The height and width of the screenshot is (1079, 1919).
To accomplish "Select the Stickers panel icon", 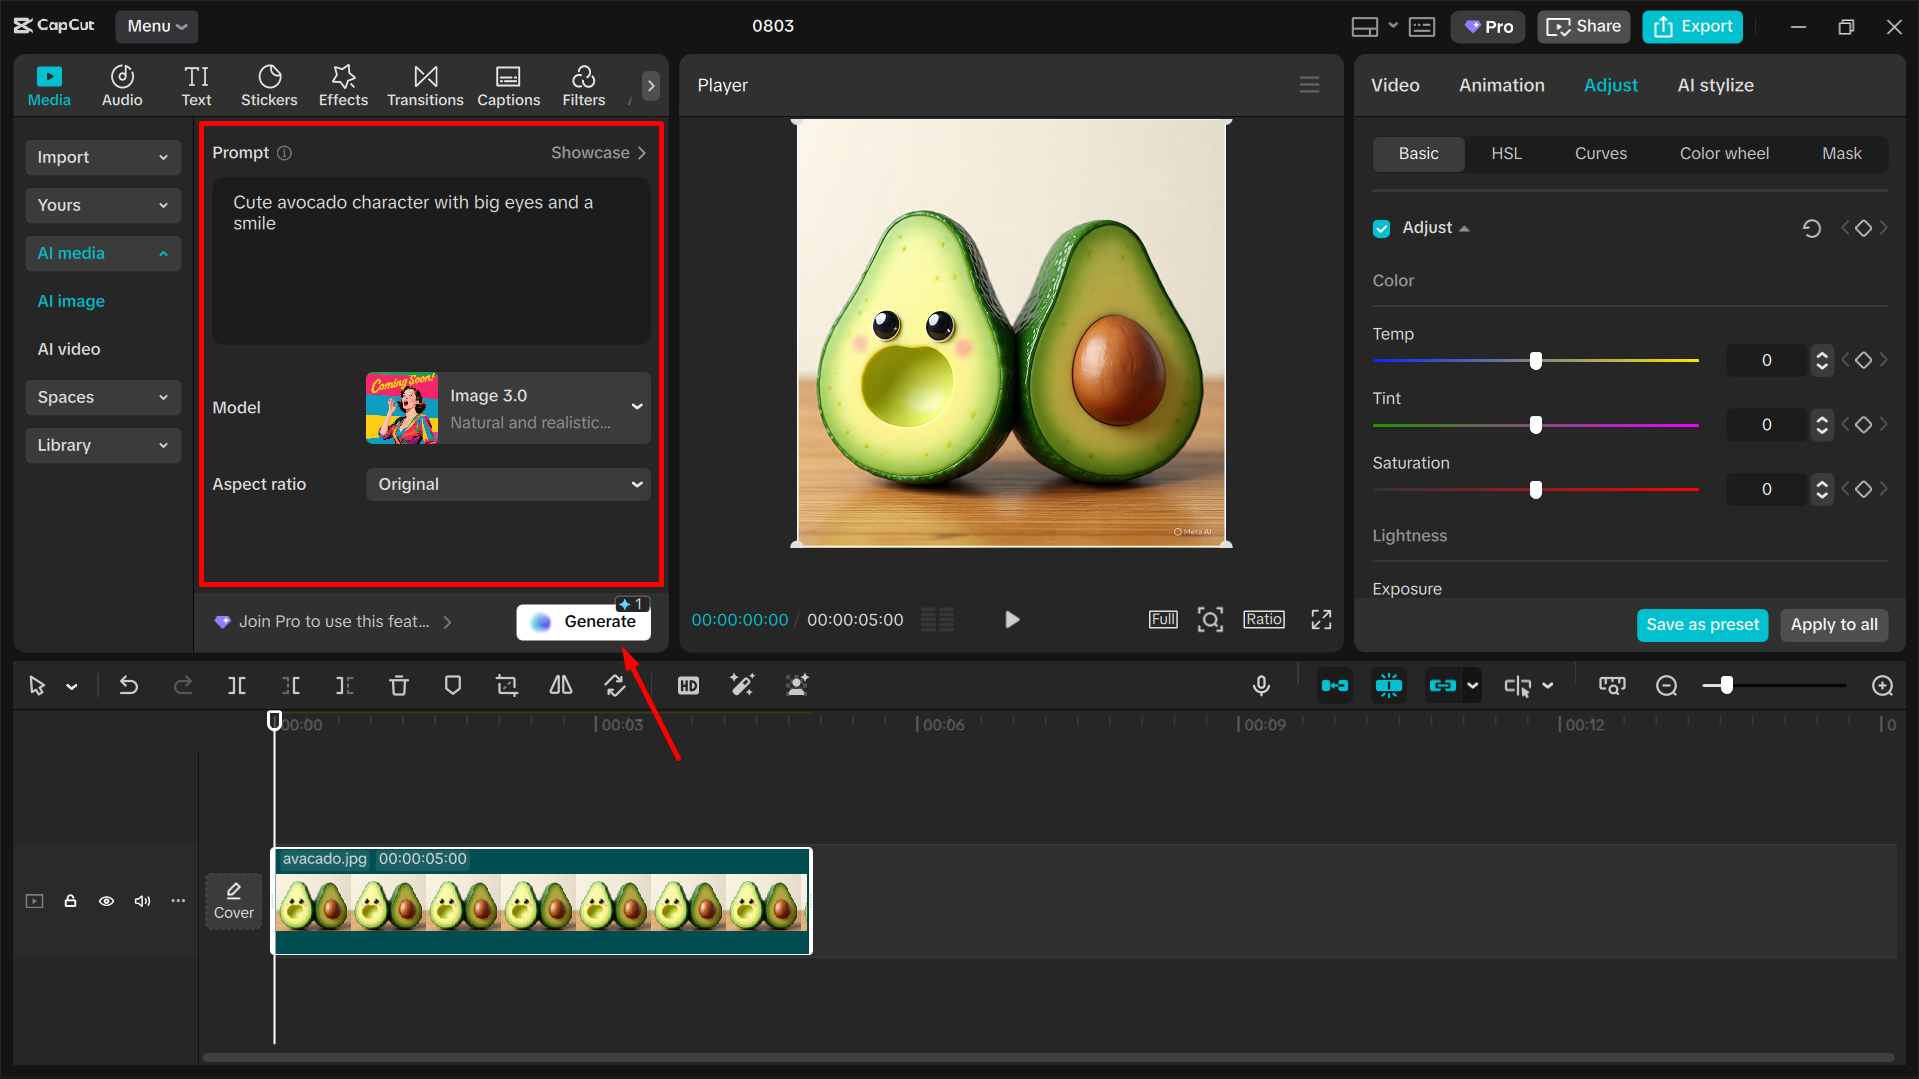I will [x=269, y=85].
